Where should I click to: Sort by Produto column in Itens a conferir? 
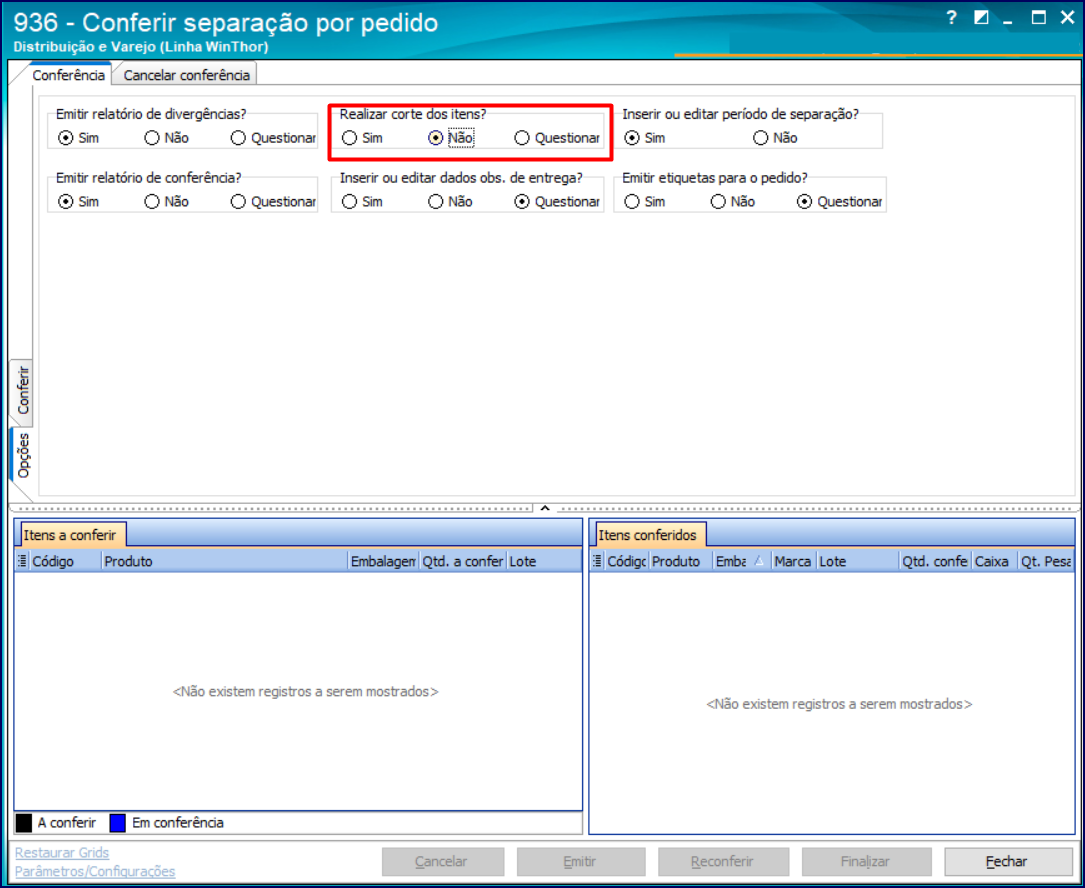click(224, 561)
